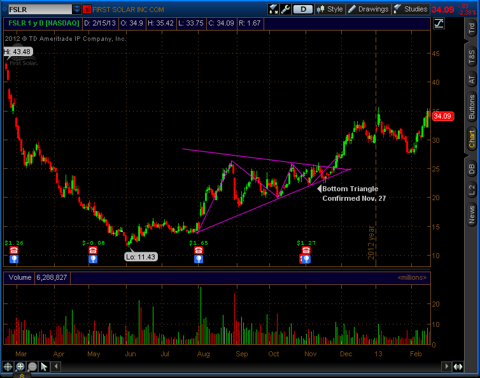Click the quick studies flask icon

point(273,9)
